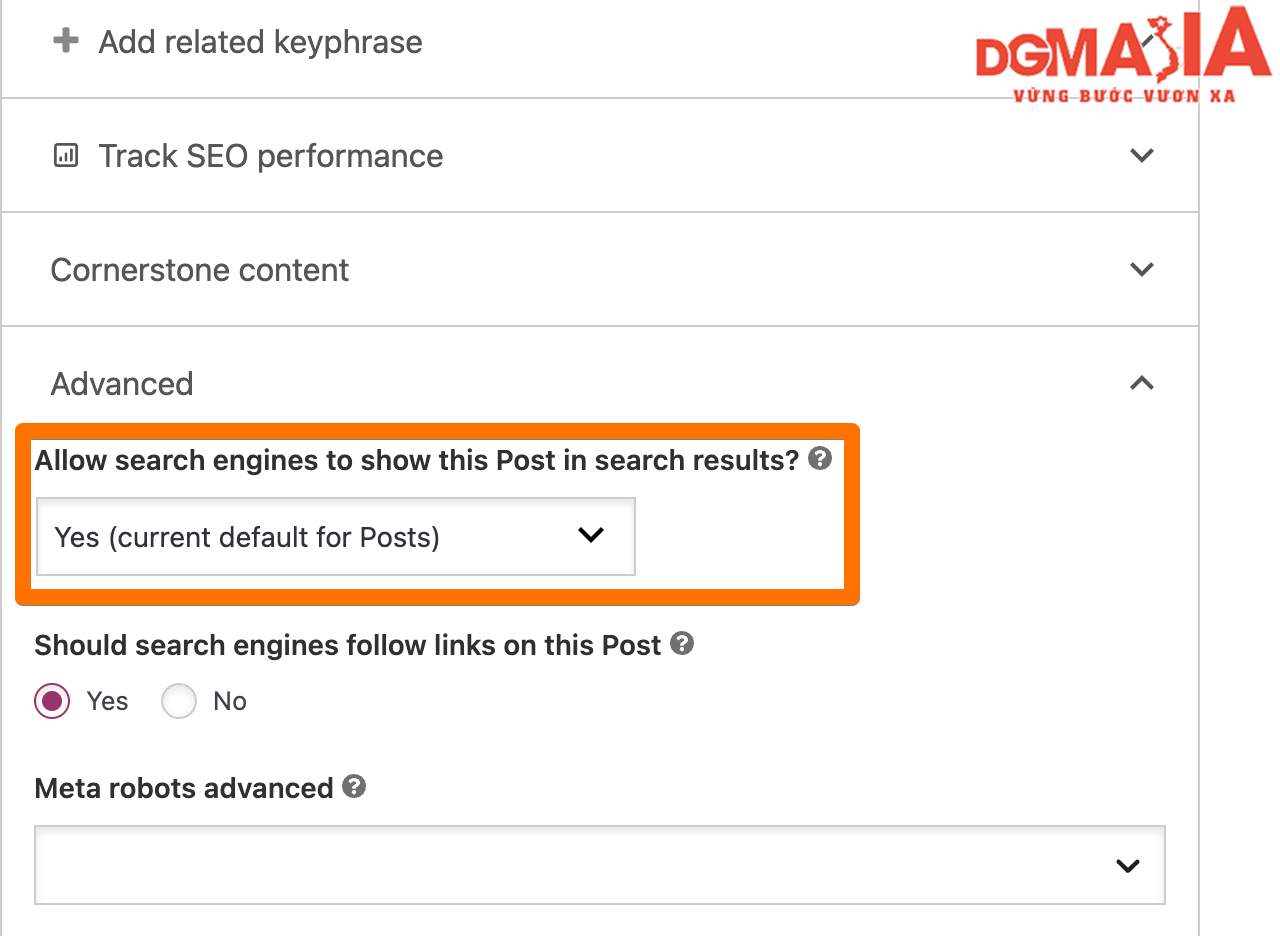Collapse the Advanced section chevron
The width and height of the screenshot is (1280, 936).
click(x=1141, y=383)
